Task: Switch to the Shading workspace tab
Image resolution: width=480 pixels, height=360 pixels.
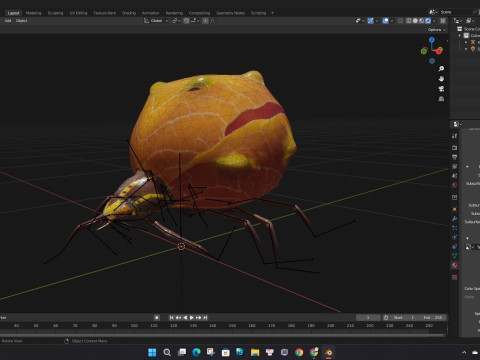Action: click(129, 13)
